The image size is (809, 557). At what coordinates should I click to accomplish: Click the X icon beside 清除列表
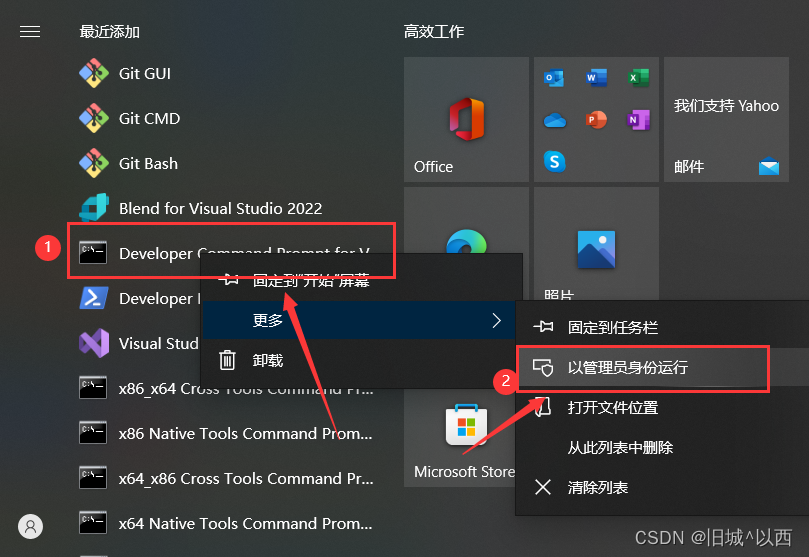point(543,487)
